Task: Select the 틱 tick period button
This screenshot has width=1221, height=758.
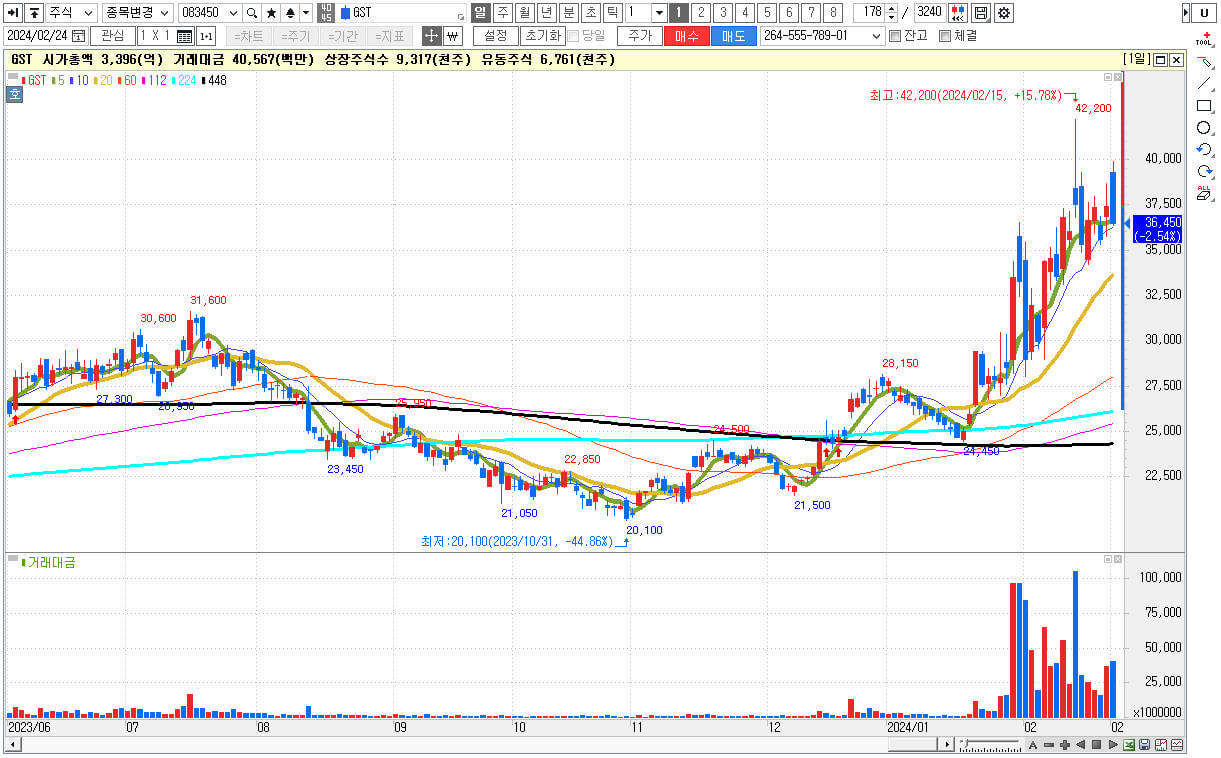Action: tap(612, 13)
